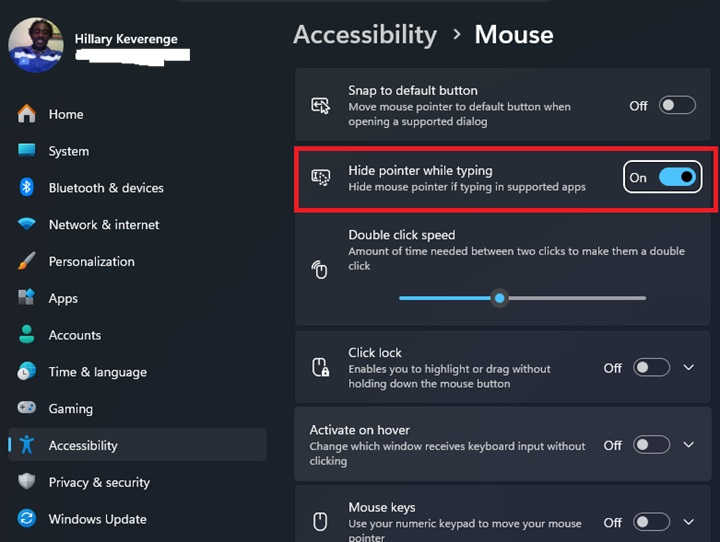Open Accounts settings category

coord(137,334)
